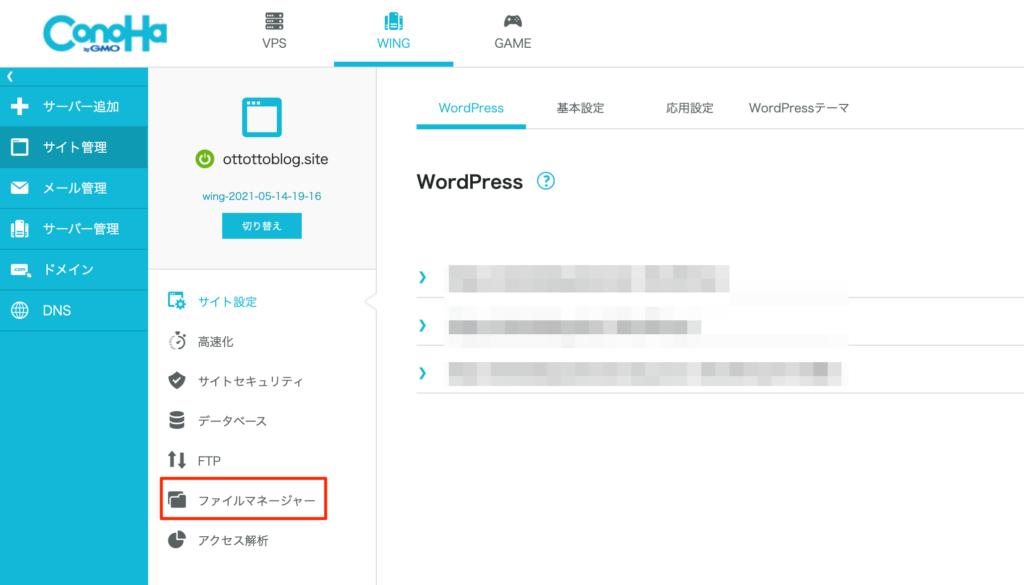
Task: Switch to the 基本設定 tab
Action: [580, 108]
